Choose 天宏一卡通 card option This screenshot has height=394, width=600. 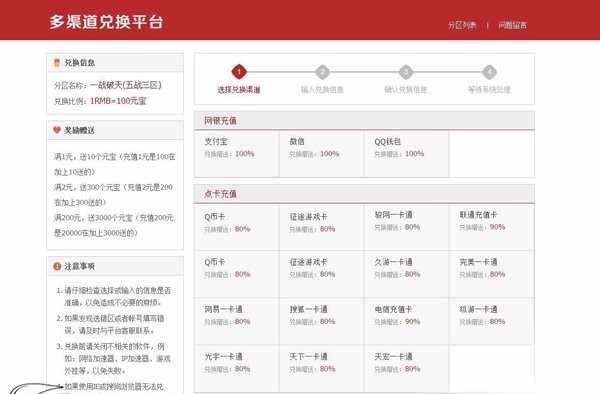pyautogui.click(x=407, y=368)
